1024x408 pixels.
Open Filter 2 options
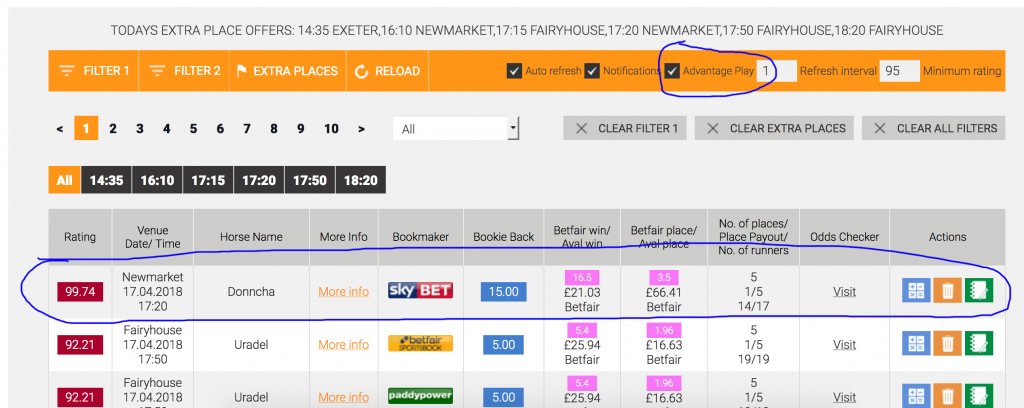tap(184, 71)
